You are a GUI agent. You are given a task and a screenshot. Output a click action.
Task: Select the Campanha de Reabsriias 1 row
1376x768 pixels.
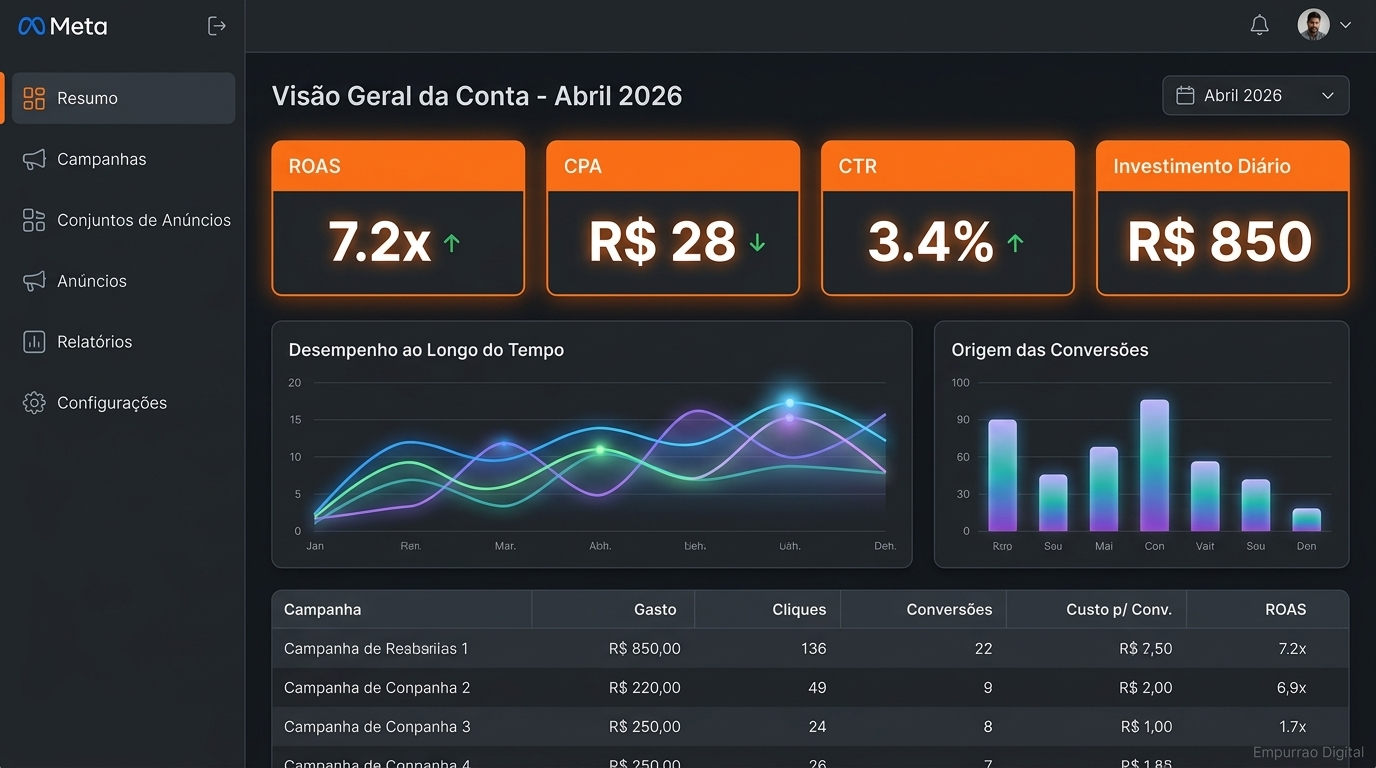[x=810, y=648]
